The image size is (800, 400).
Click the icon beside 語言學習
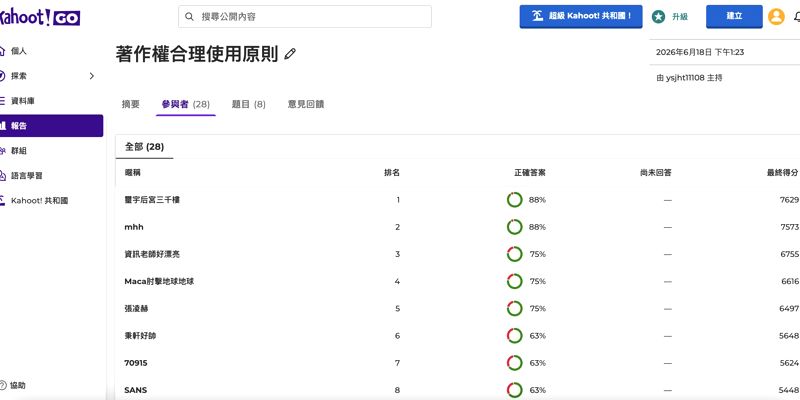[2, 176]
